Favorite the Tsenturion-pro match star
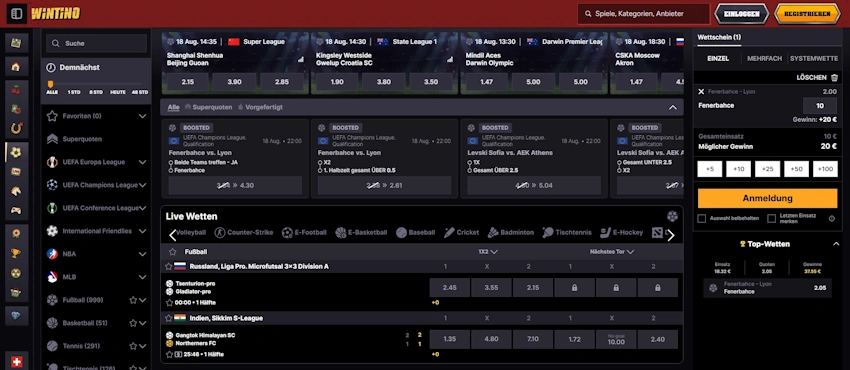This screenshot has width=850, height=370. point(169,303)
